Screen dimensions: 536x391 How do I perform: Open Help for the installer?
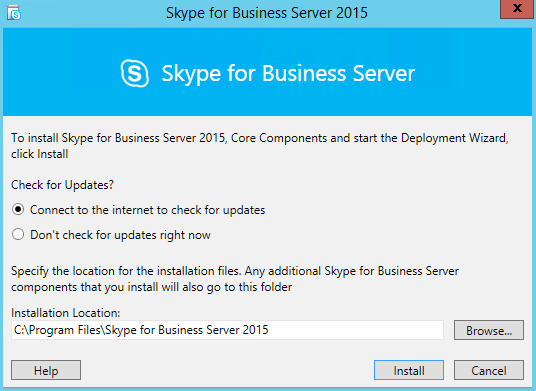[x=46, y=370]
